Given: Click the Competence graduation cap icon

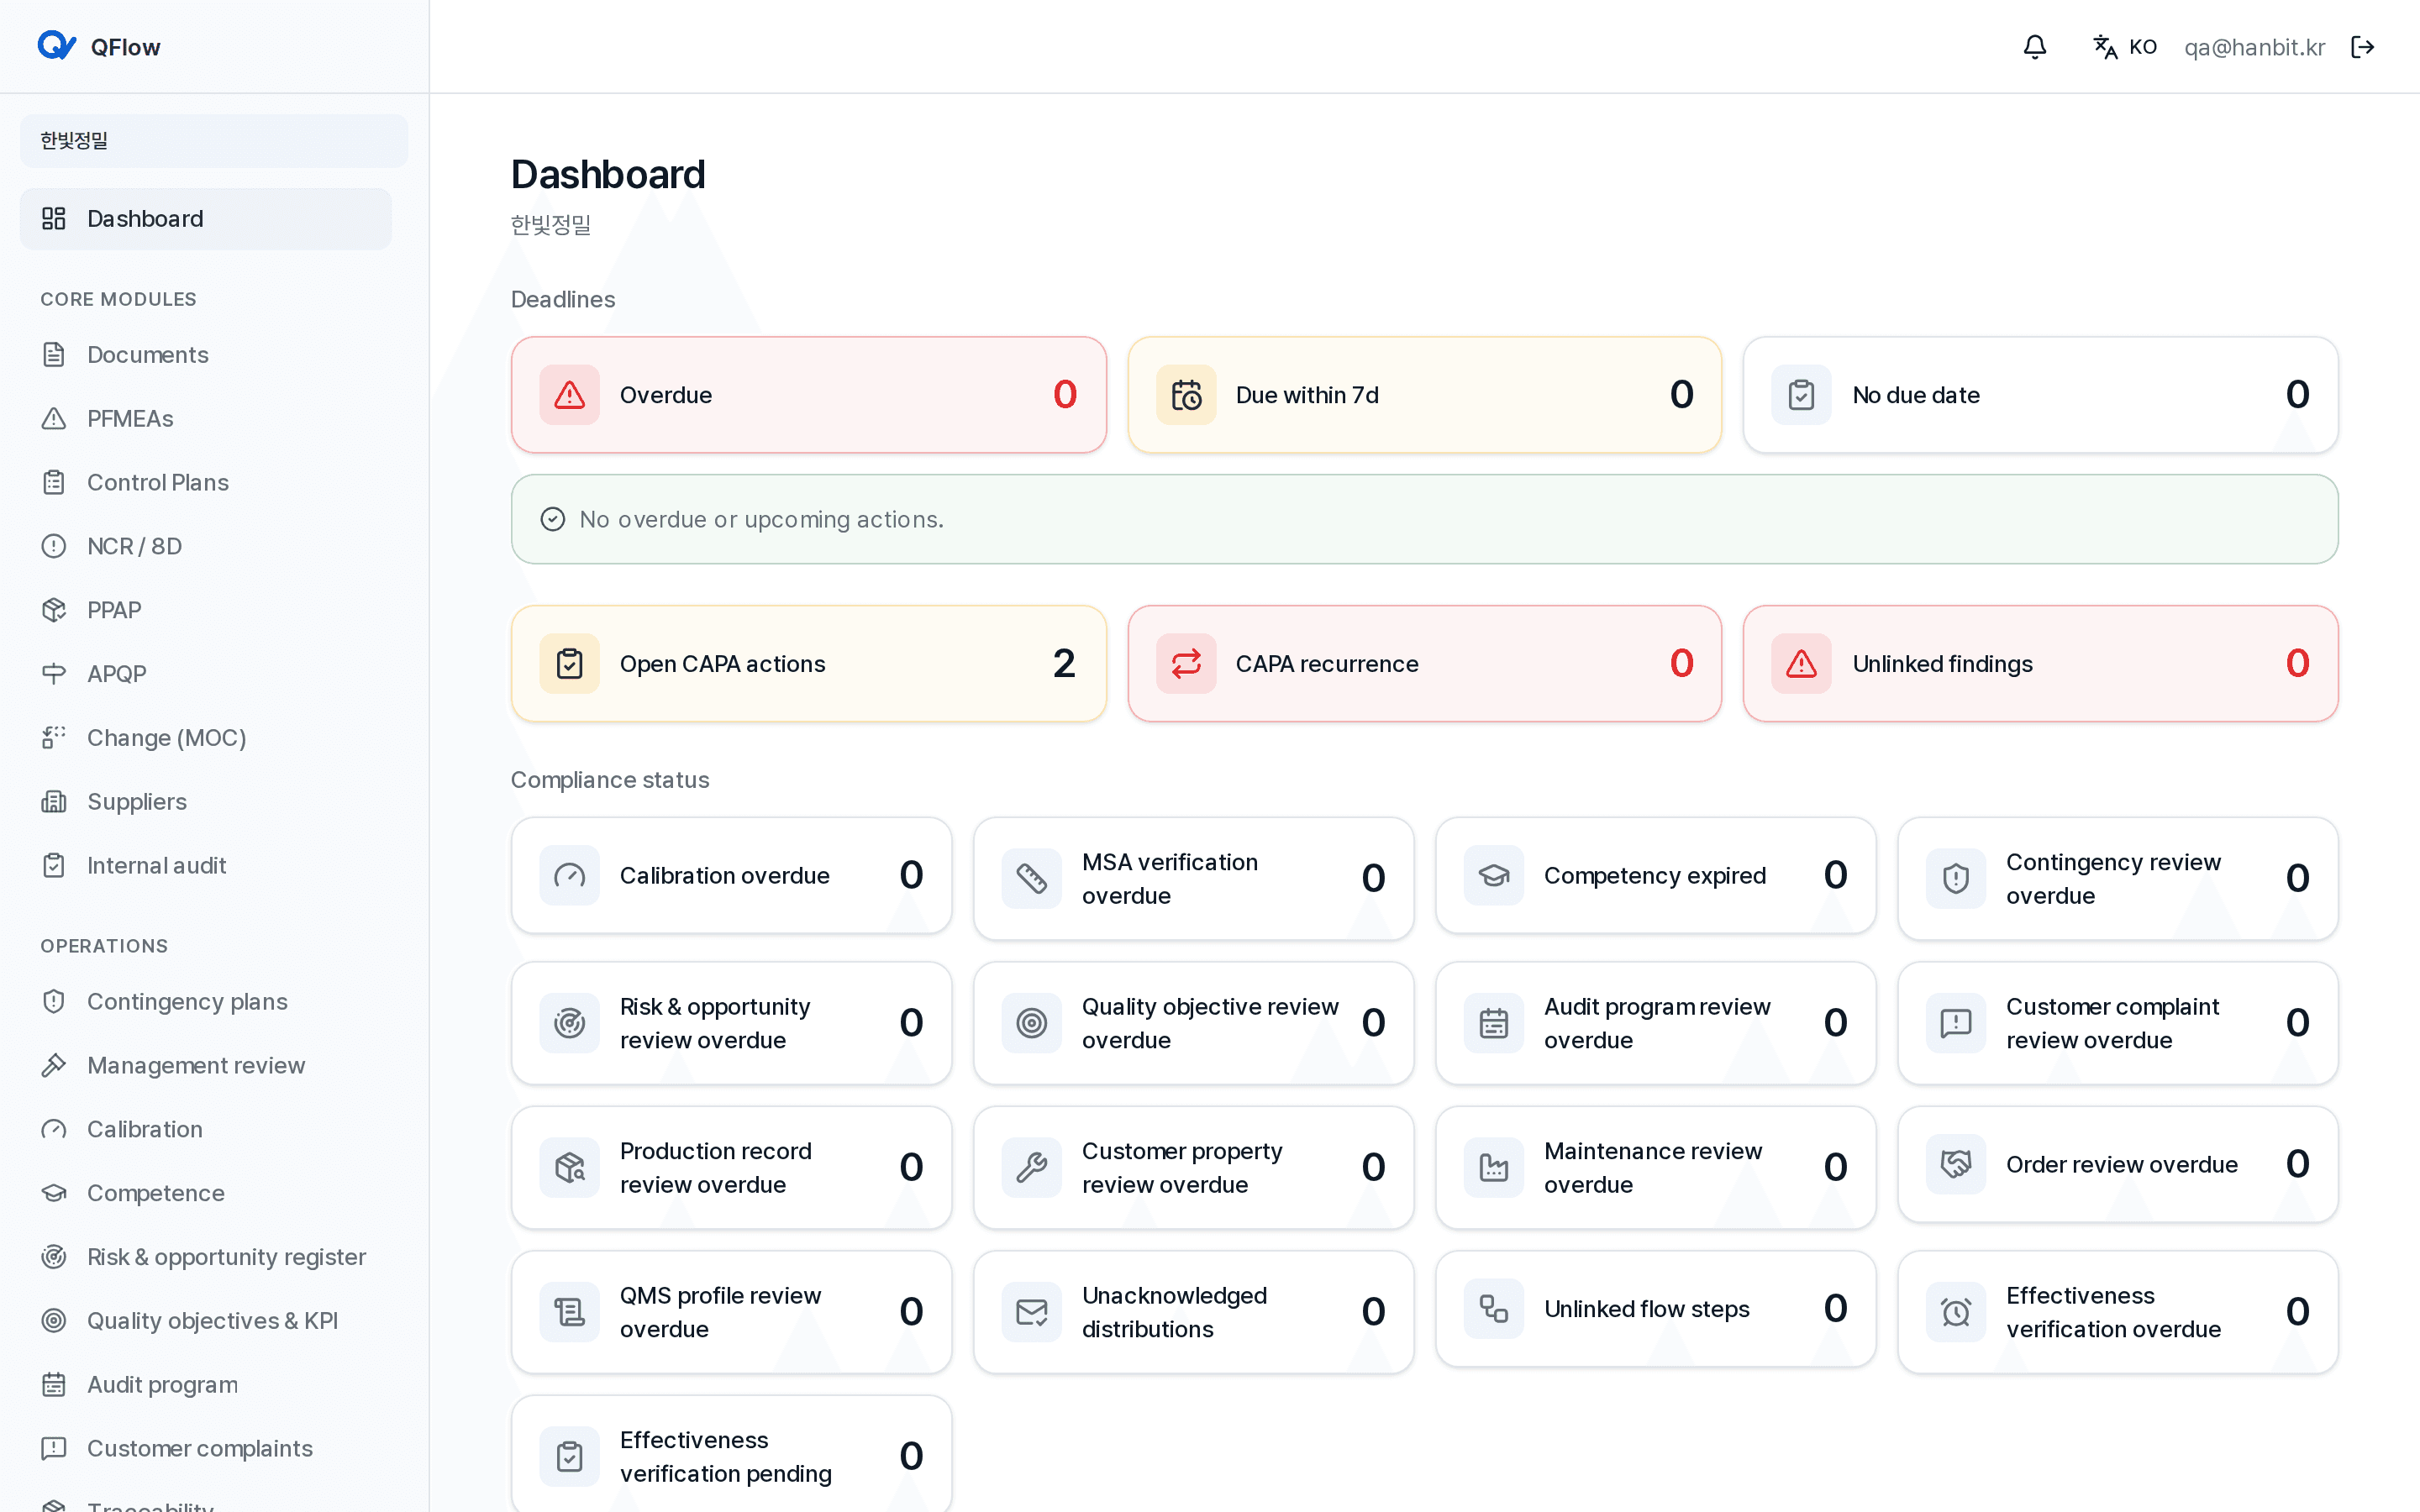Looking at the screenshot, I should (x=54, y=1193).
